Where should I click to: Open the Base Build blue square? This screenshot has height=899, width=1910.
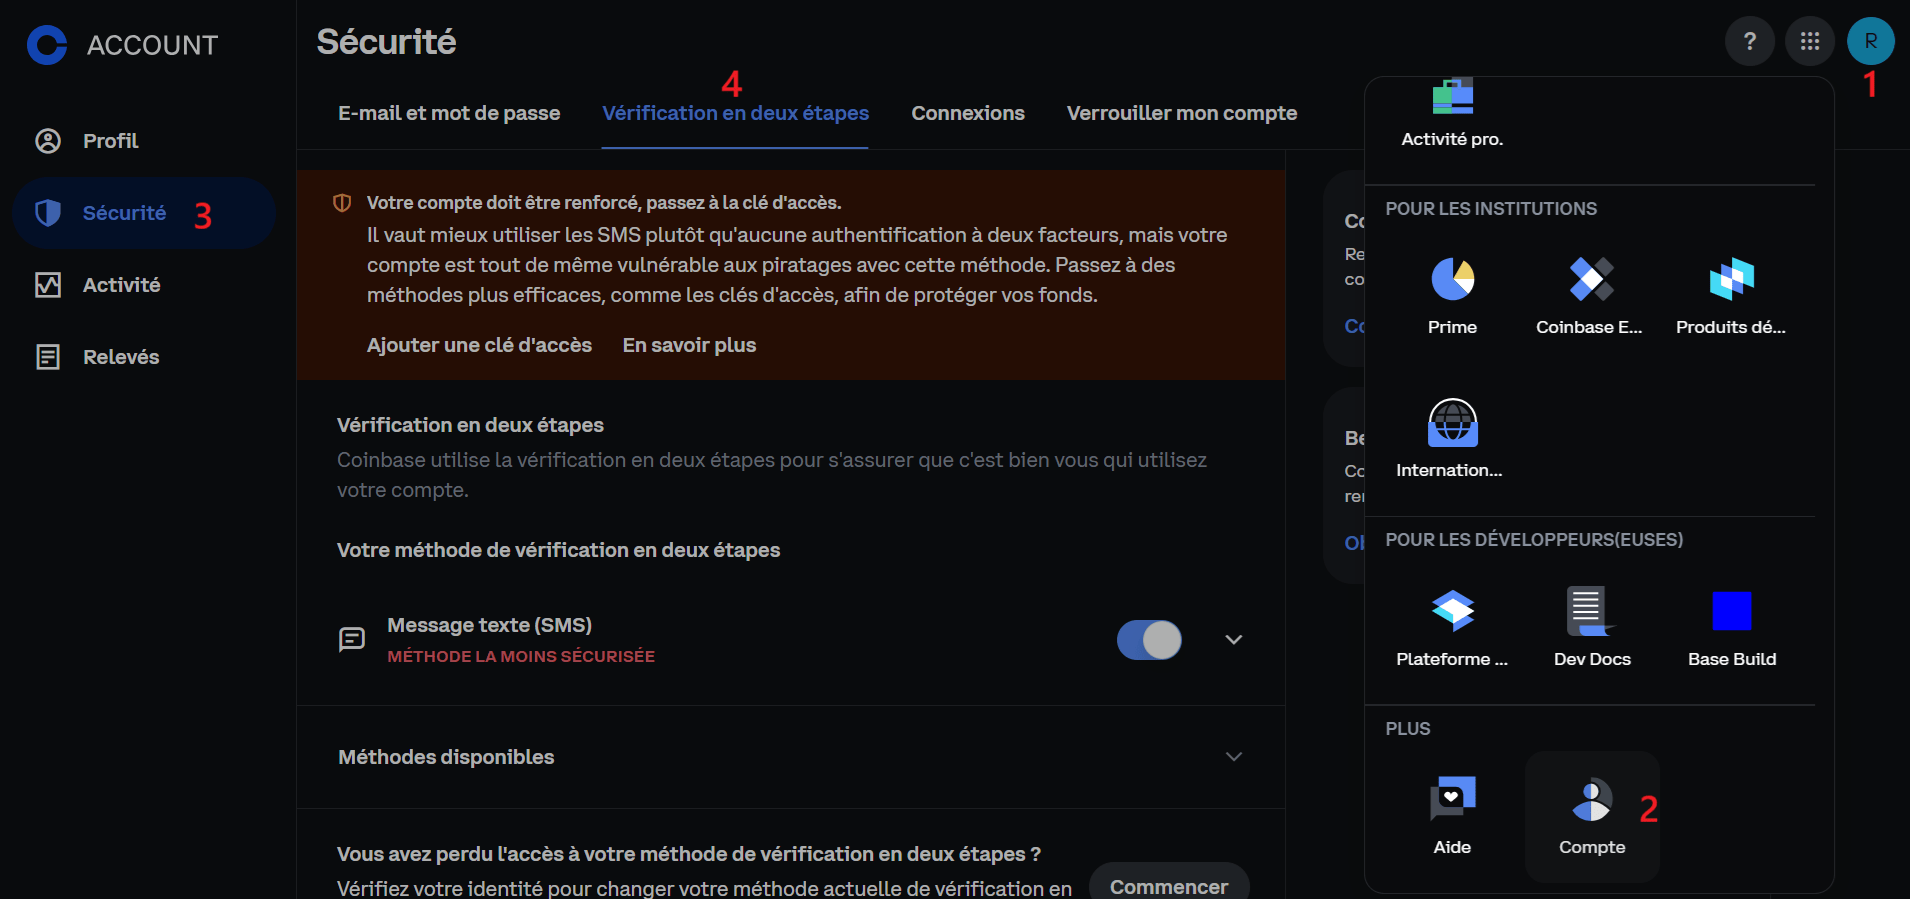coord(1732,610)
